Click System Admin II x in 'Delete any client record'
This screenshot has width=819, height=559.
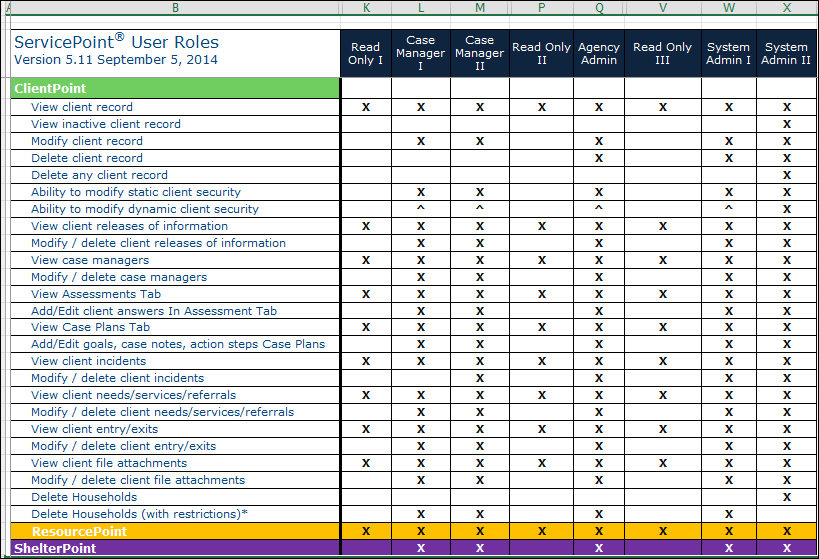click(x=787, y=175)
